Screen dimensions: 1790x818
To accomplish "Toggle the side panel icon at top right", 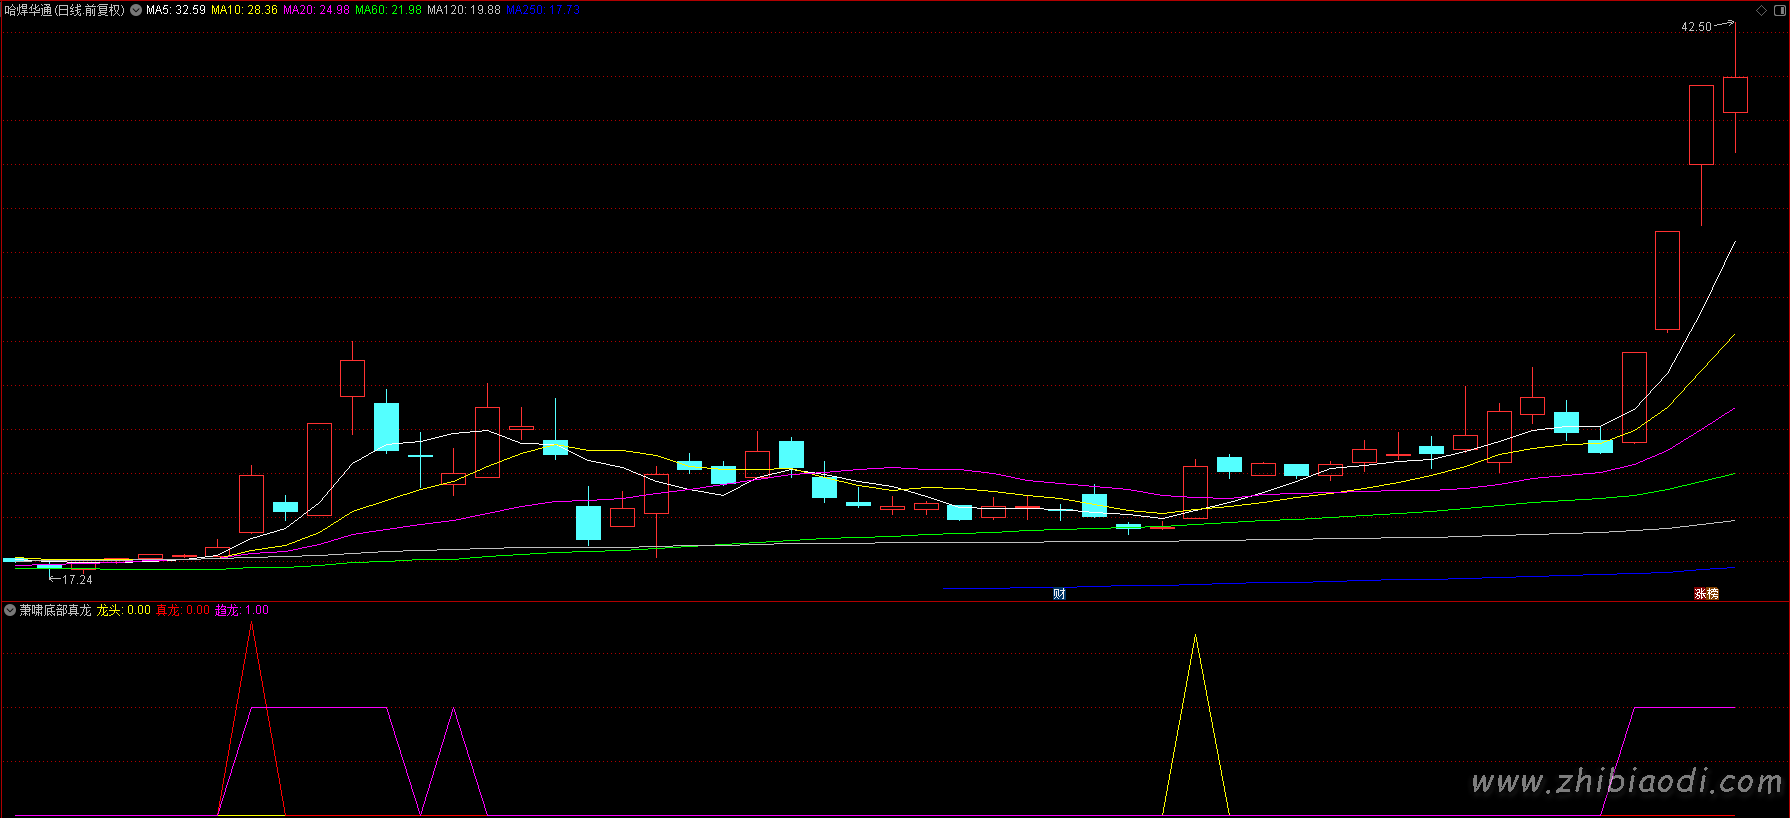I will click(x=1779, y=10).
